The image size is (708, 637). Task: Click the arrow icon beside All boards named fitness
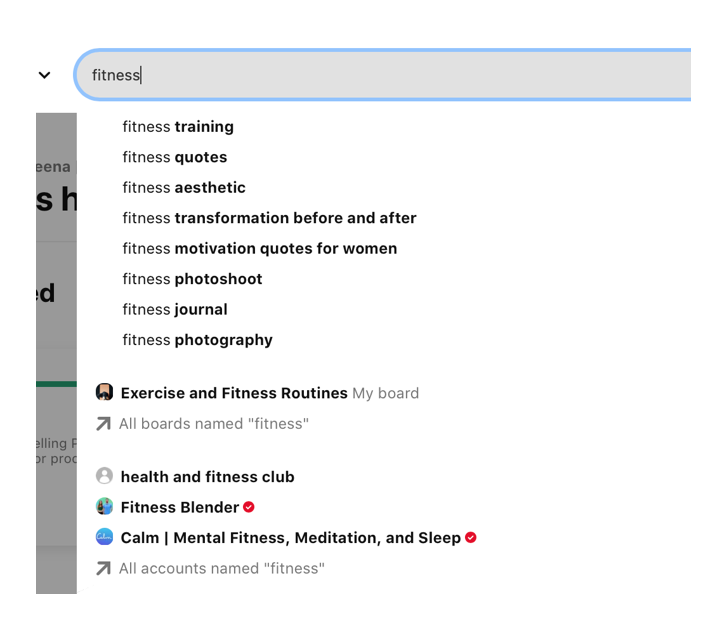pyautogui.click(x=103, y=424)
